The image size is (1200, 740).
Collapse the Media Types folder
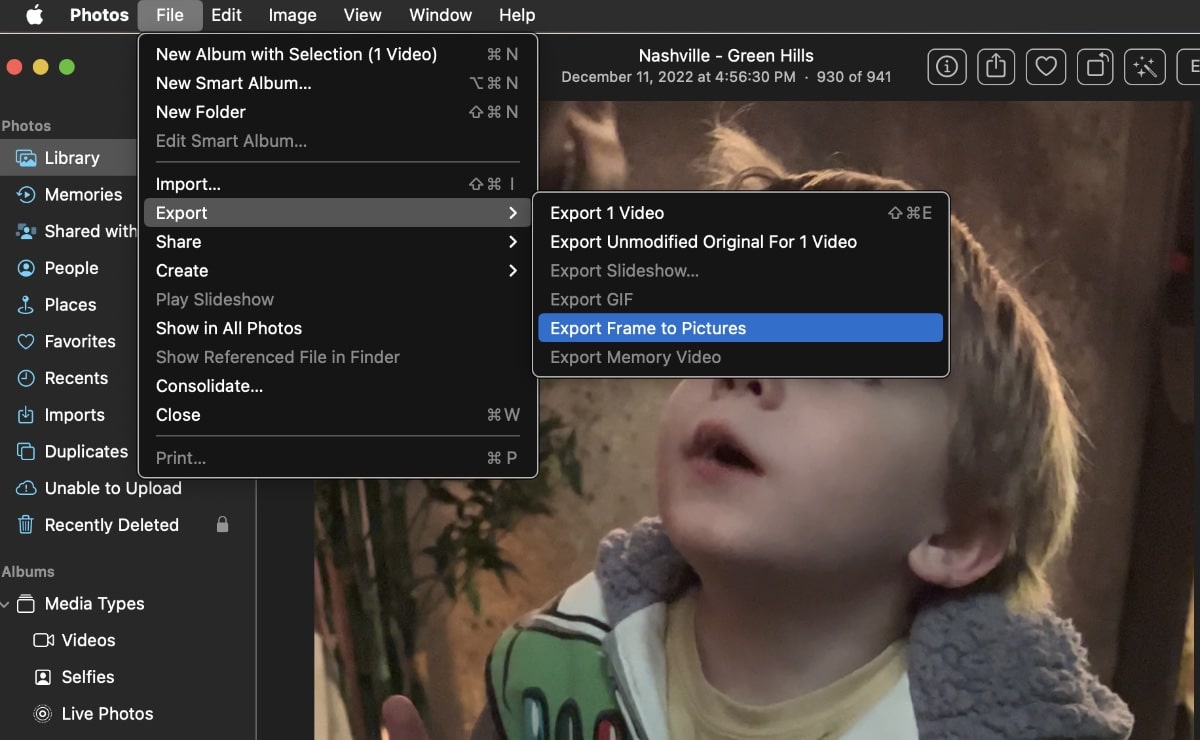(x=7, y=604)
